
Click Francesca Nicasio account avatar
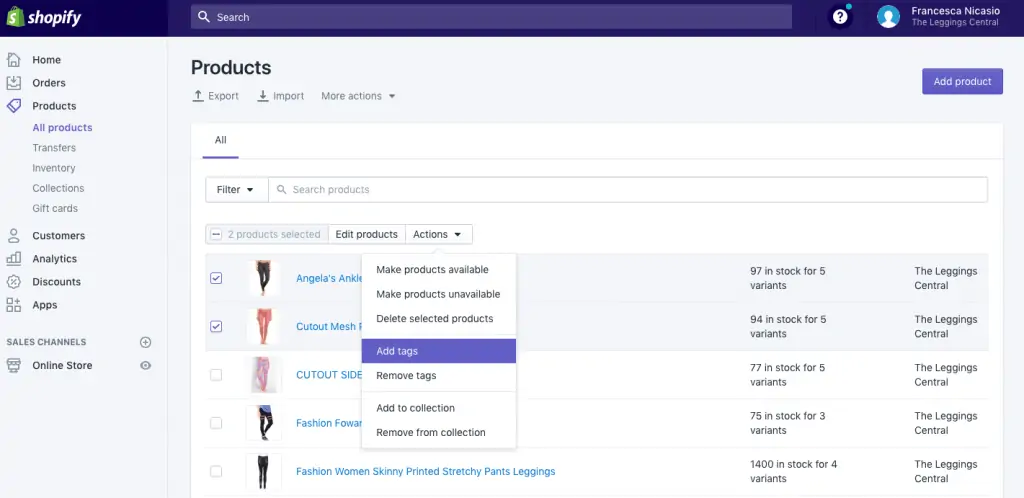click(x=888, y=17)
